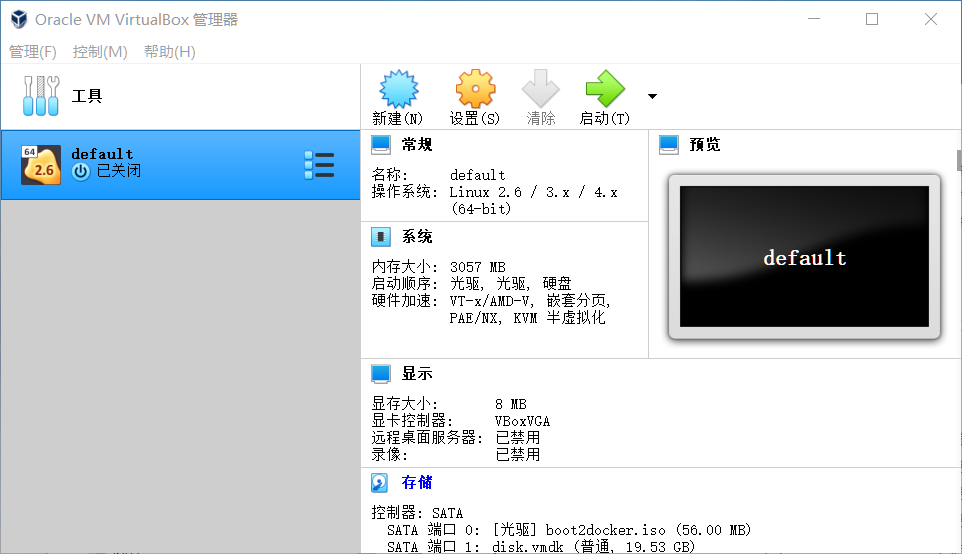Click 'VT-x/AMD-V, 嵌套分页' acceleration text
This screenshot has width=962, height=554.
530,301
